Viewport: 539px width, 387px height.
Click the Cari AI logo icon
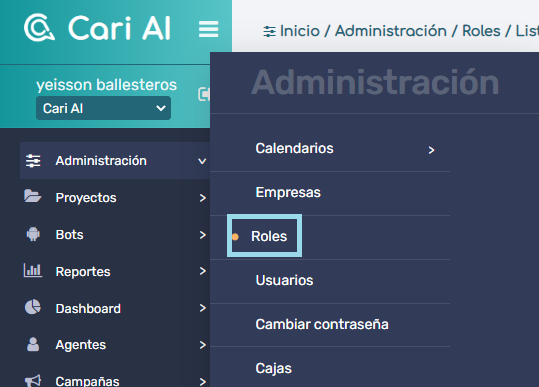click(39, 27)
